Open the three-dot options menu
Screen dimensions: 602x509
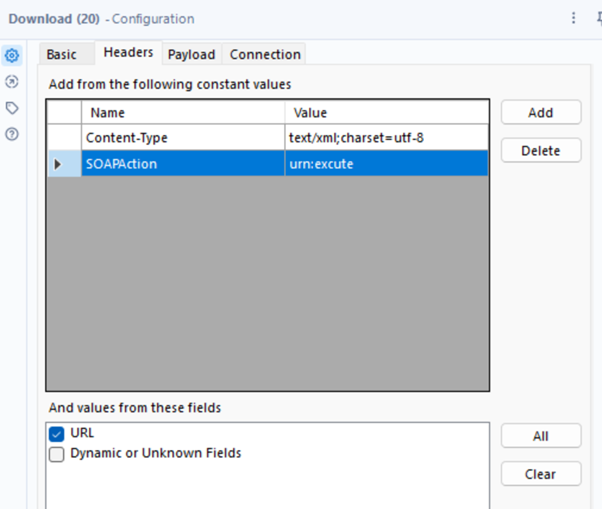click(573, 18)
